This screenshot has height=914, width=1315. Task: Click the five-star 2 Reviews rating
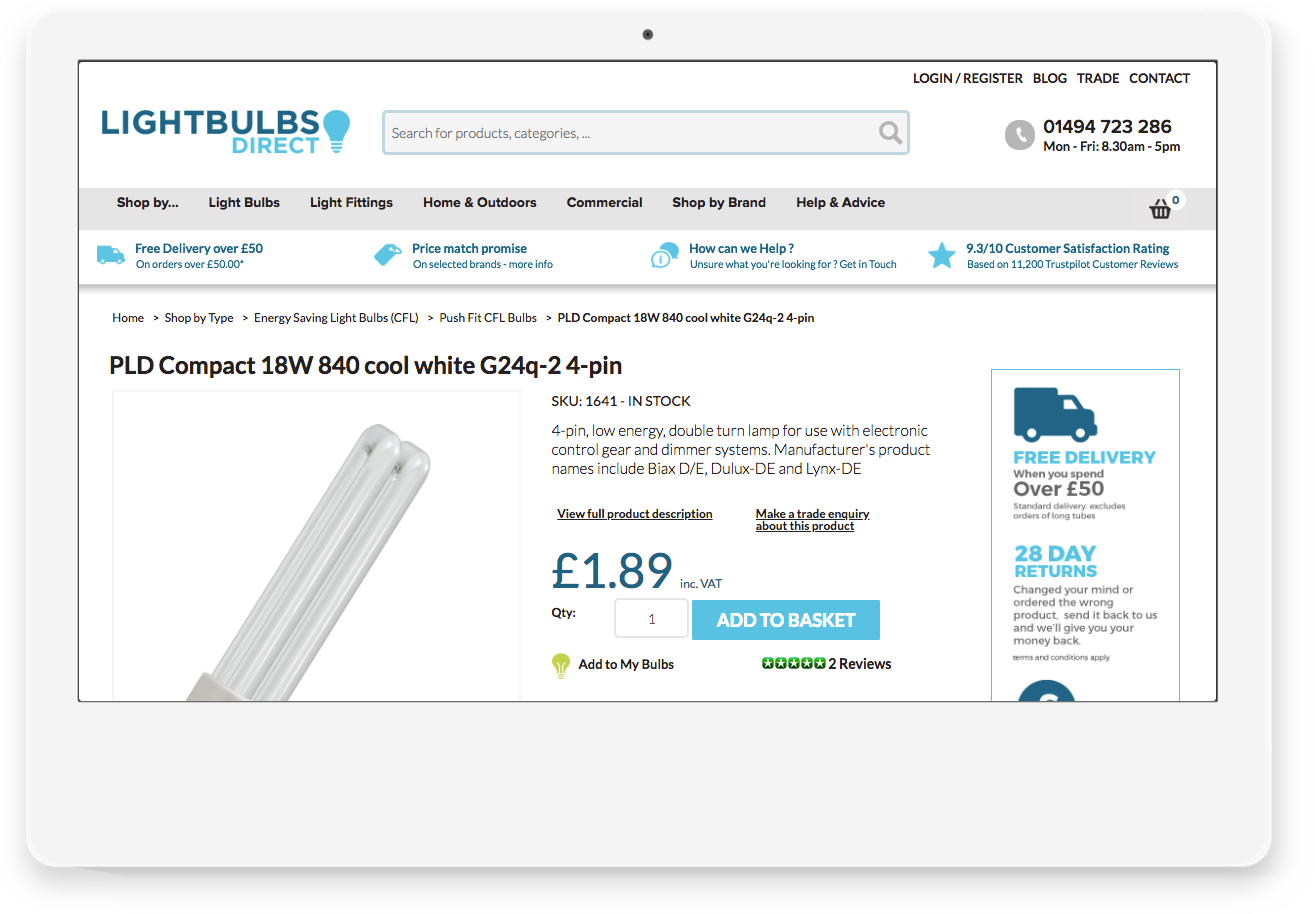826,664
